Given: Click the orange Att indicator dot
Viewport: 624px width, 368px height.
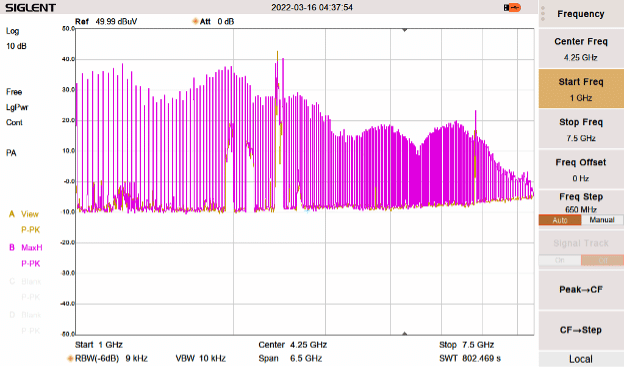Looking at the screenshot, I should point(195,21).
